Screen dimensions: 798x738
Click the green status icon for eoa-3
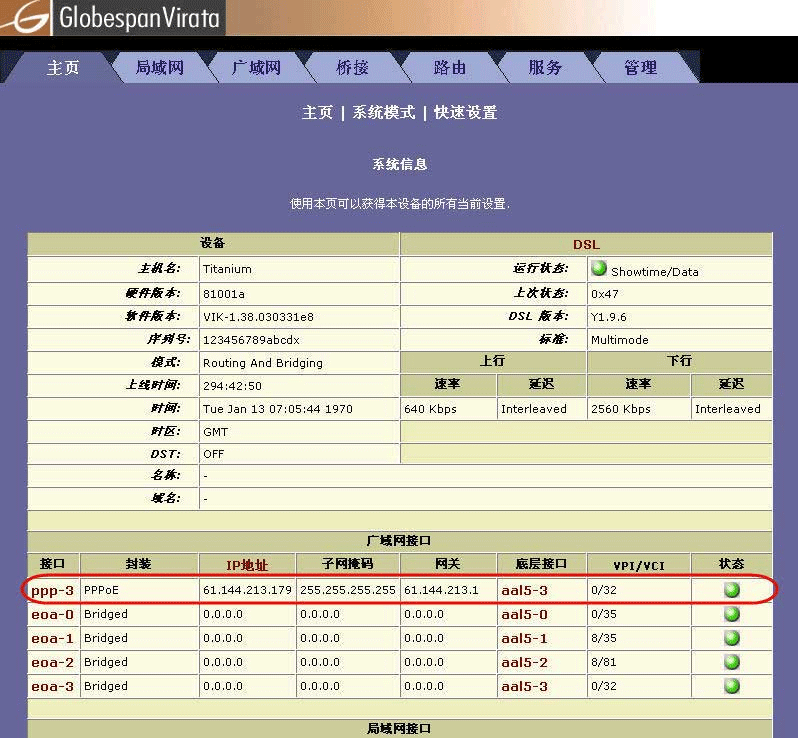[x=732, y=686]
